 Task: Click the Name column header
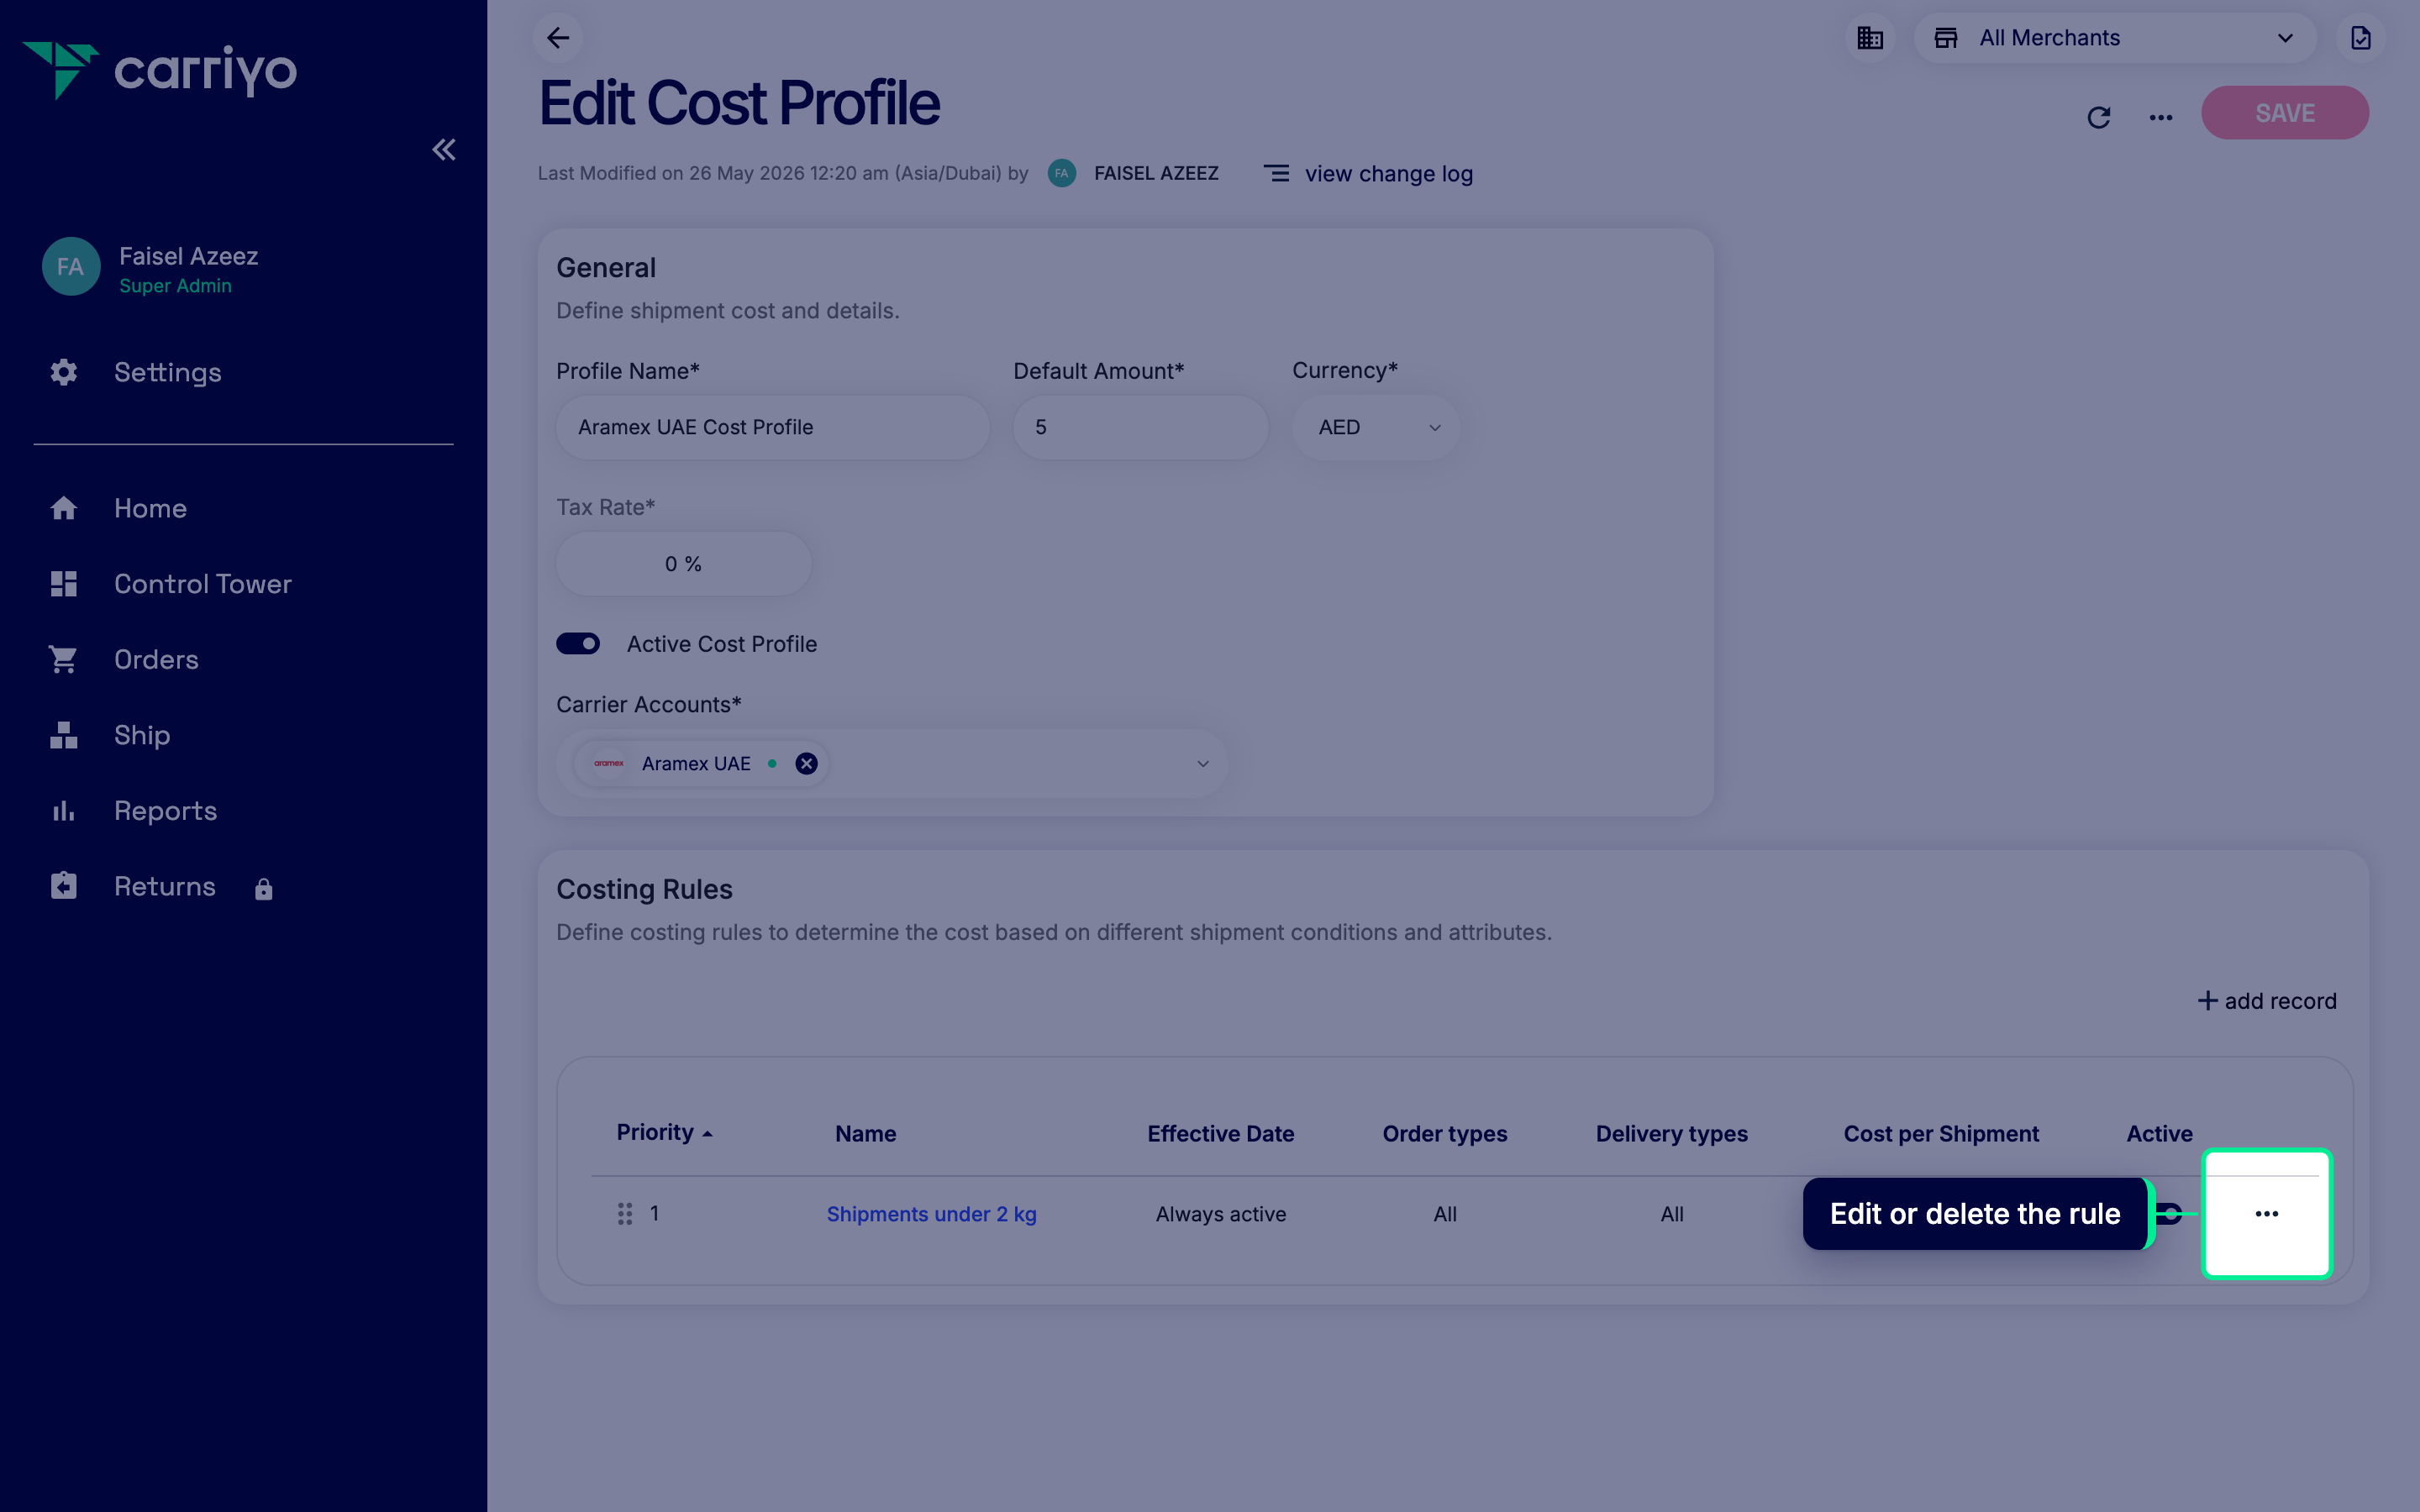tap(866, 1134)
